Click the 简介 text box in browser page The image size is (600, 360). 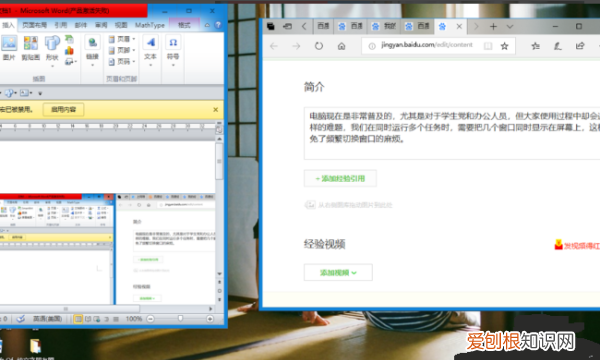452,133
